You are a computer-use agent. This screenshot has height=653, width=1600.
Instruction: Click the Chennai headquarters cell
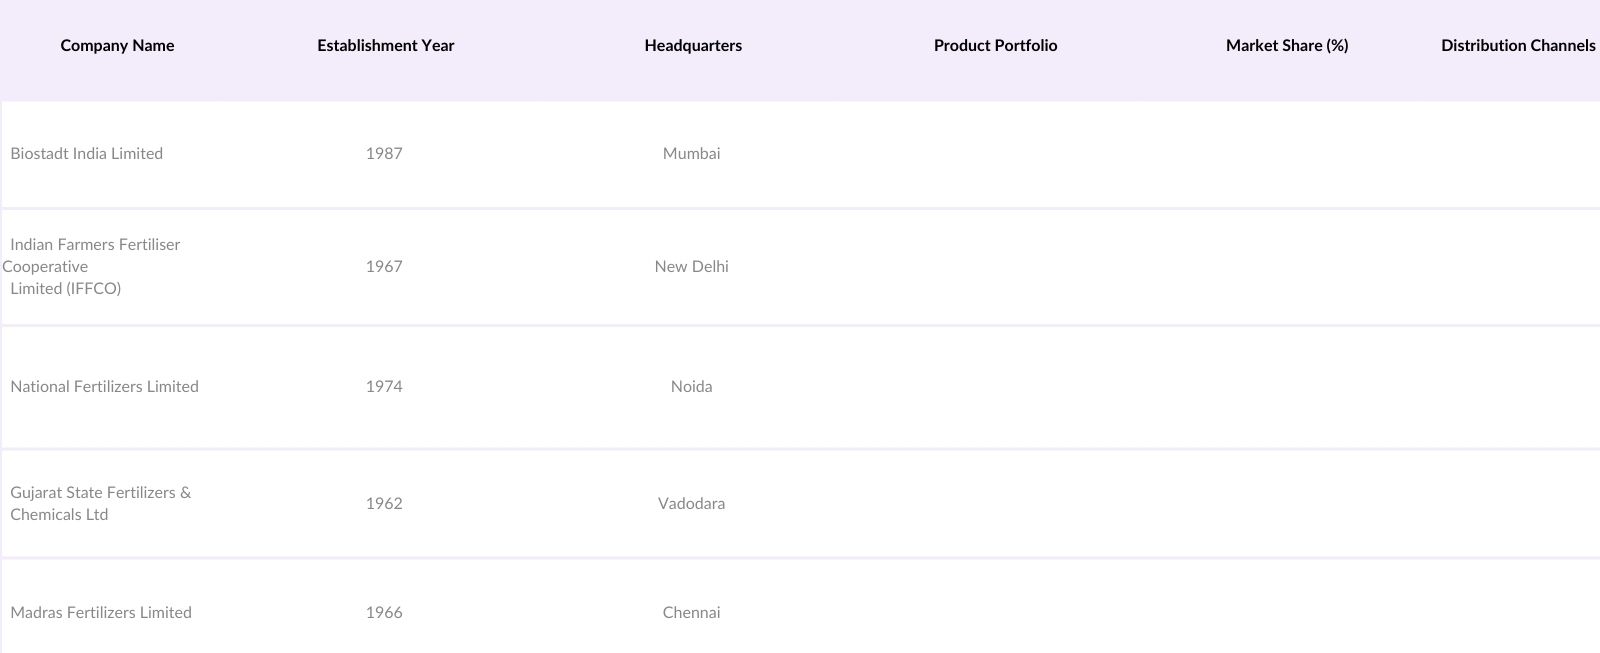pyautogui.click(x=691, y=613)
